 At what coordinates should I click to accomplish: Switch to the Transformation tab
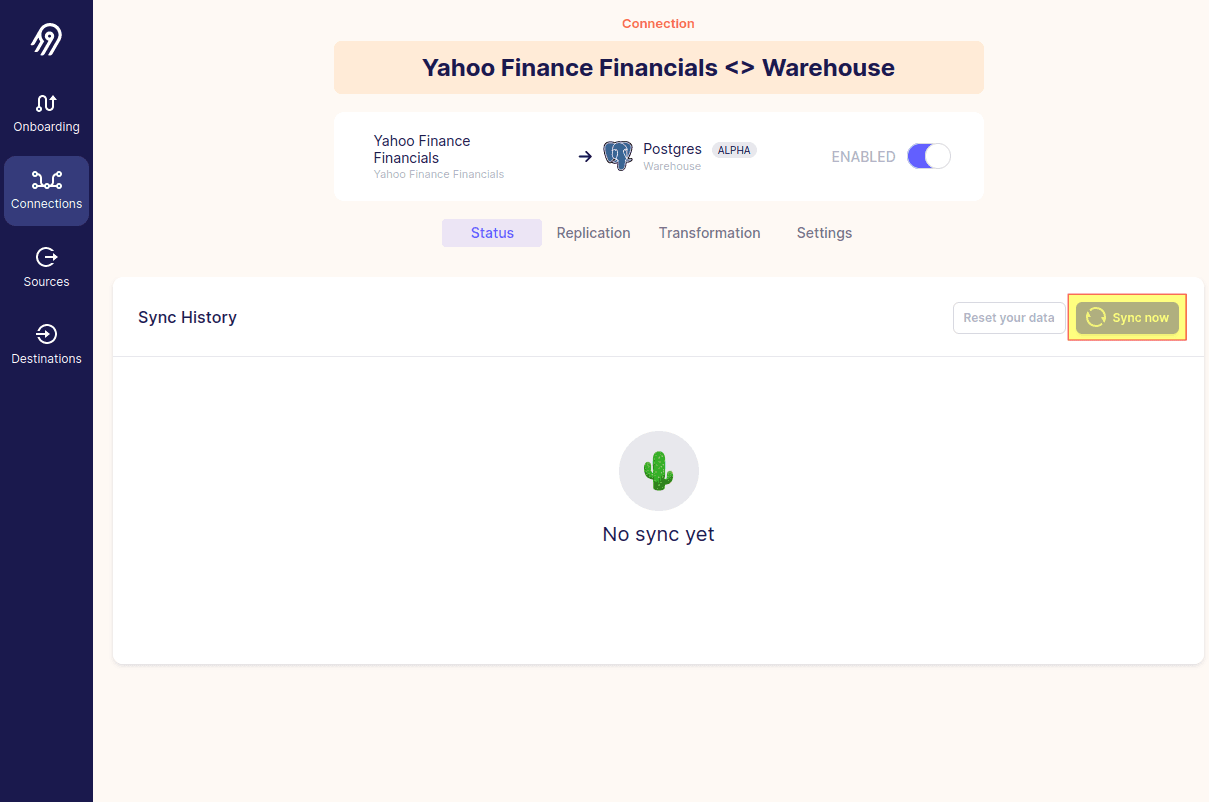[x=709, y=233]
